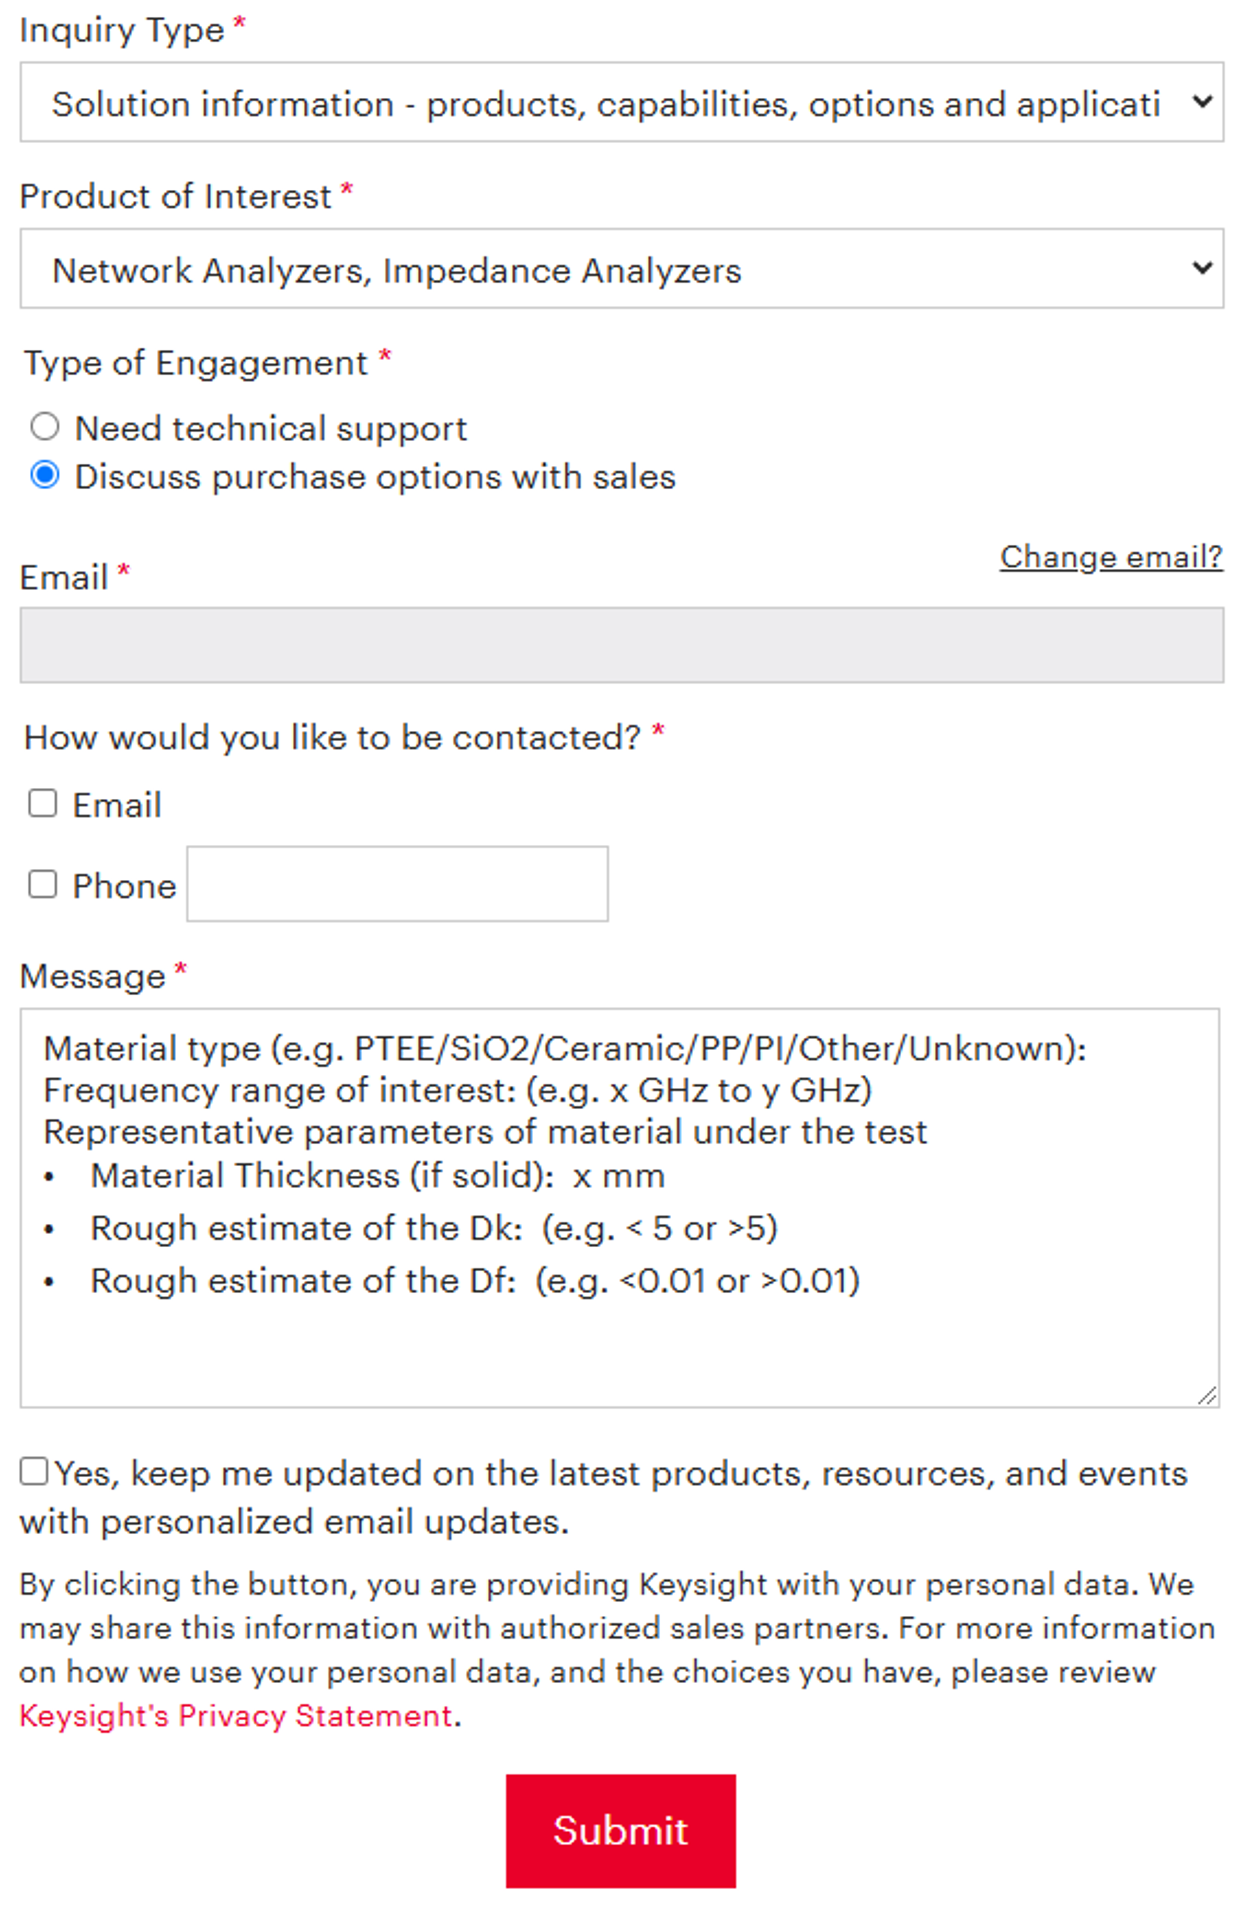Viewport: 1251px width, 1908px height.
Task: Select Need technical support radio button
Action: [45, 427]
